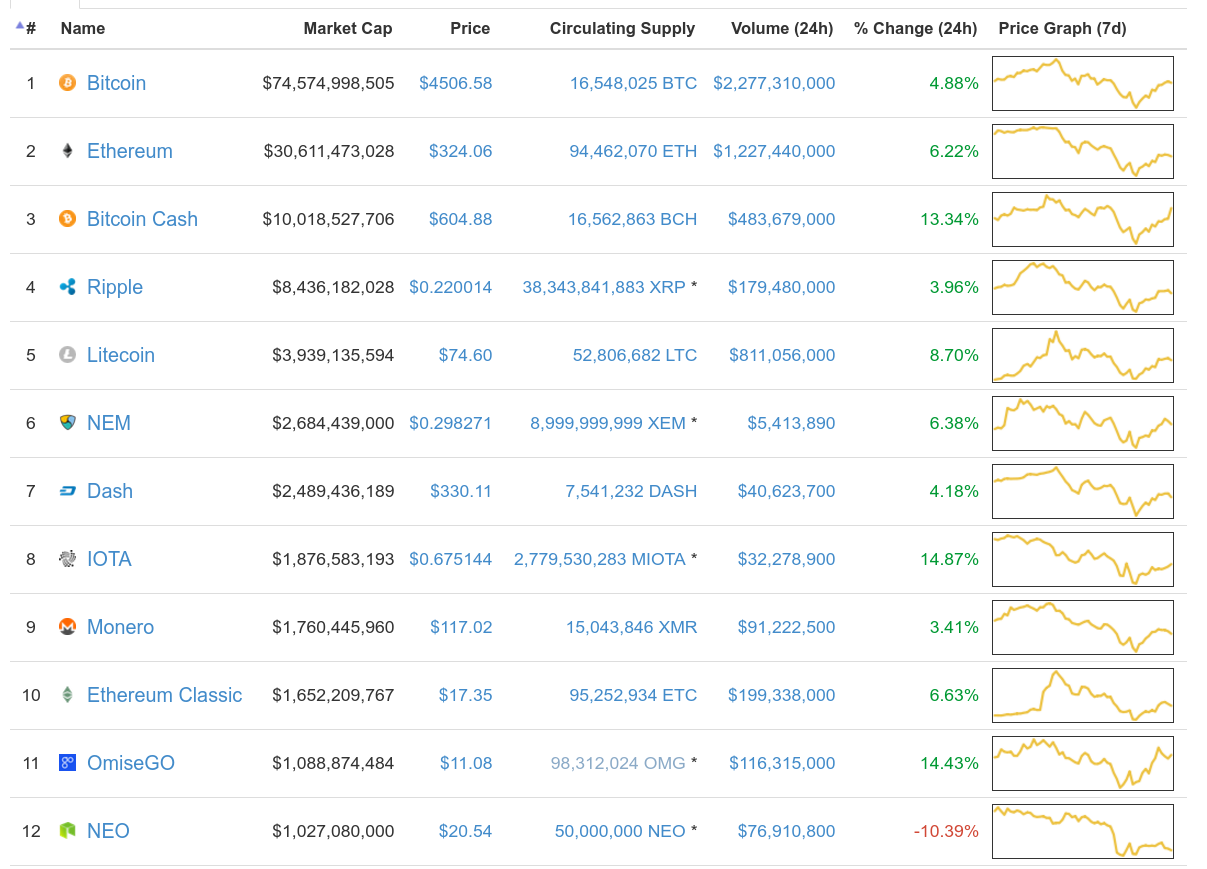
Task: Click Litecoin volume $811,056,000
Action: (782, 355)
